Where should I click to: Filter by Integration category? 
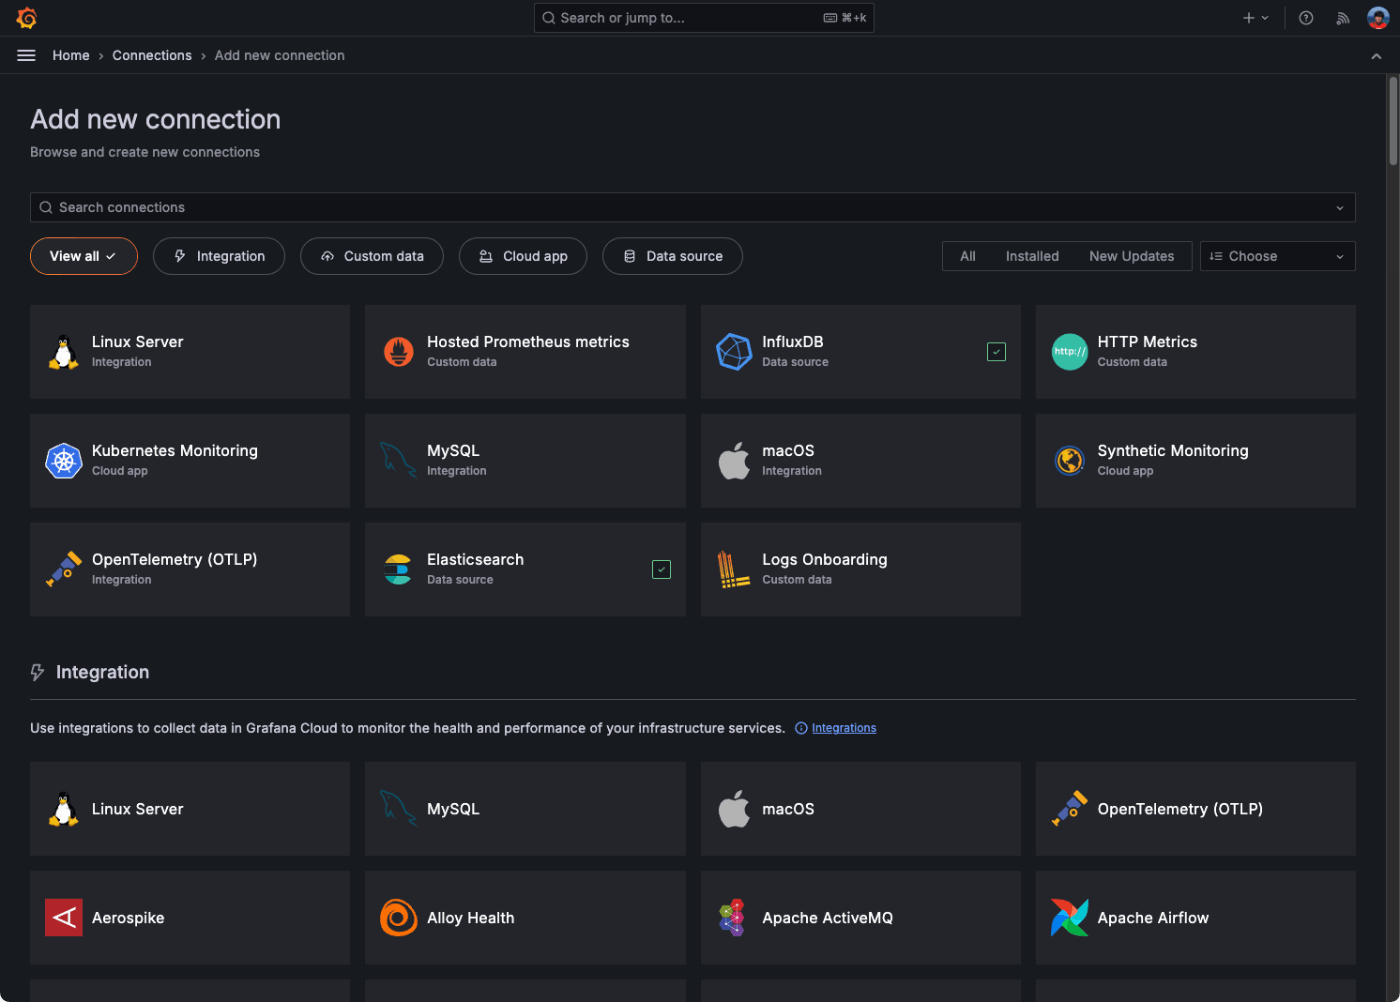point(219,256)
